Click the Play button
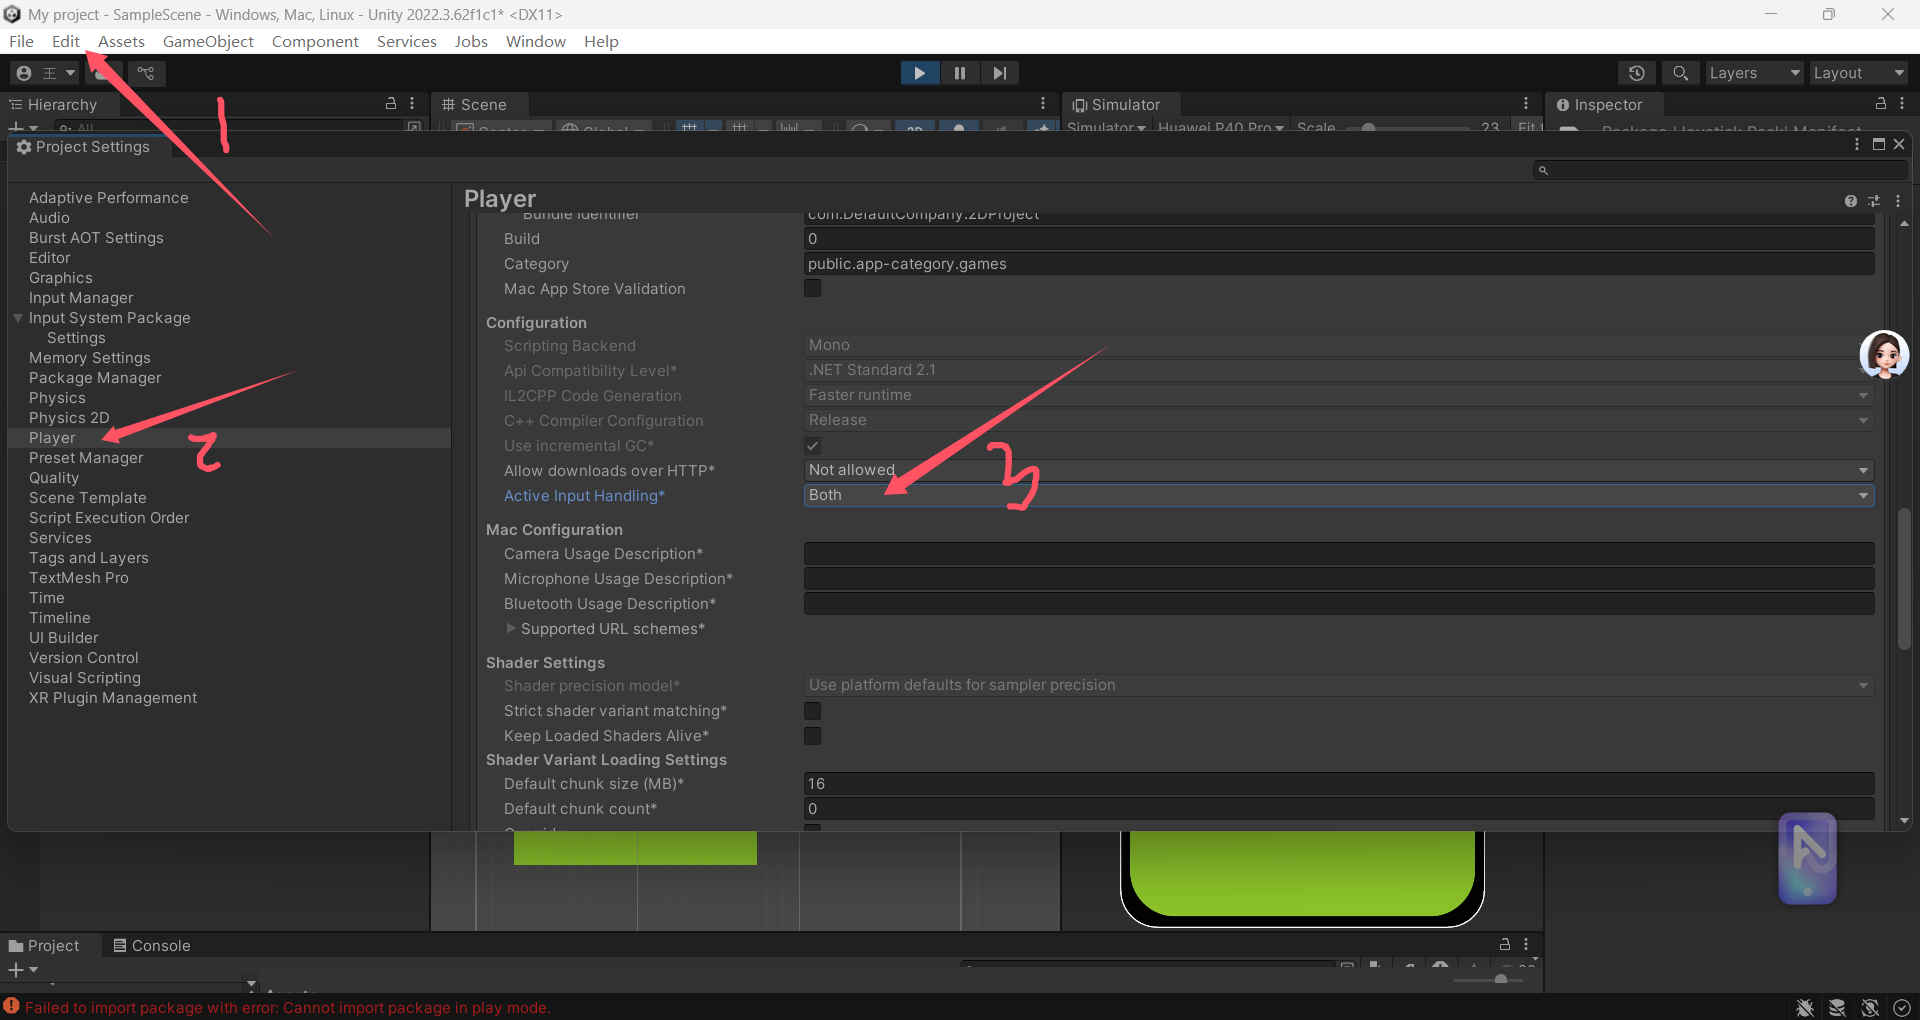Viewport: 1920px width, 1020px height. tap(919, 73)
